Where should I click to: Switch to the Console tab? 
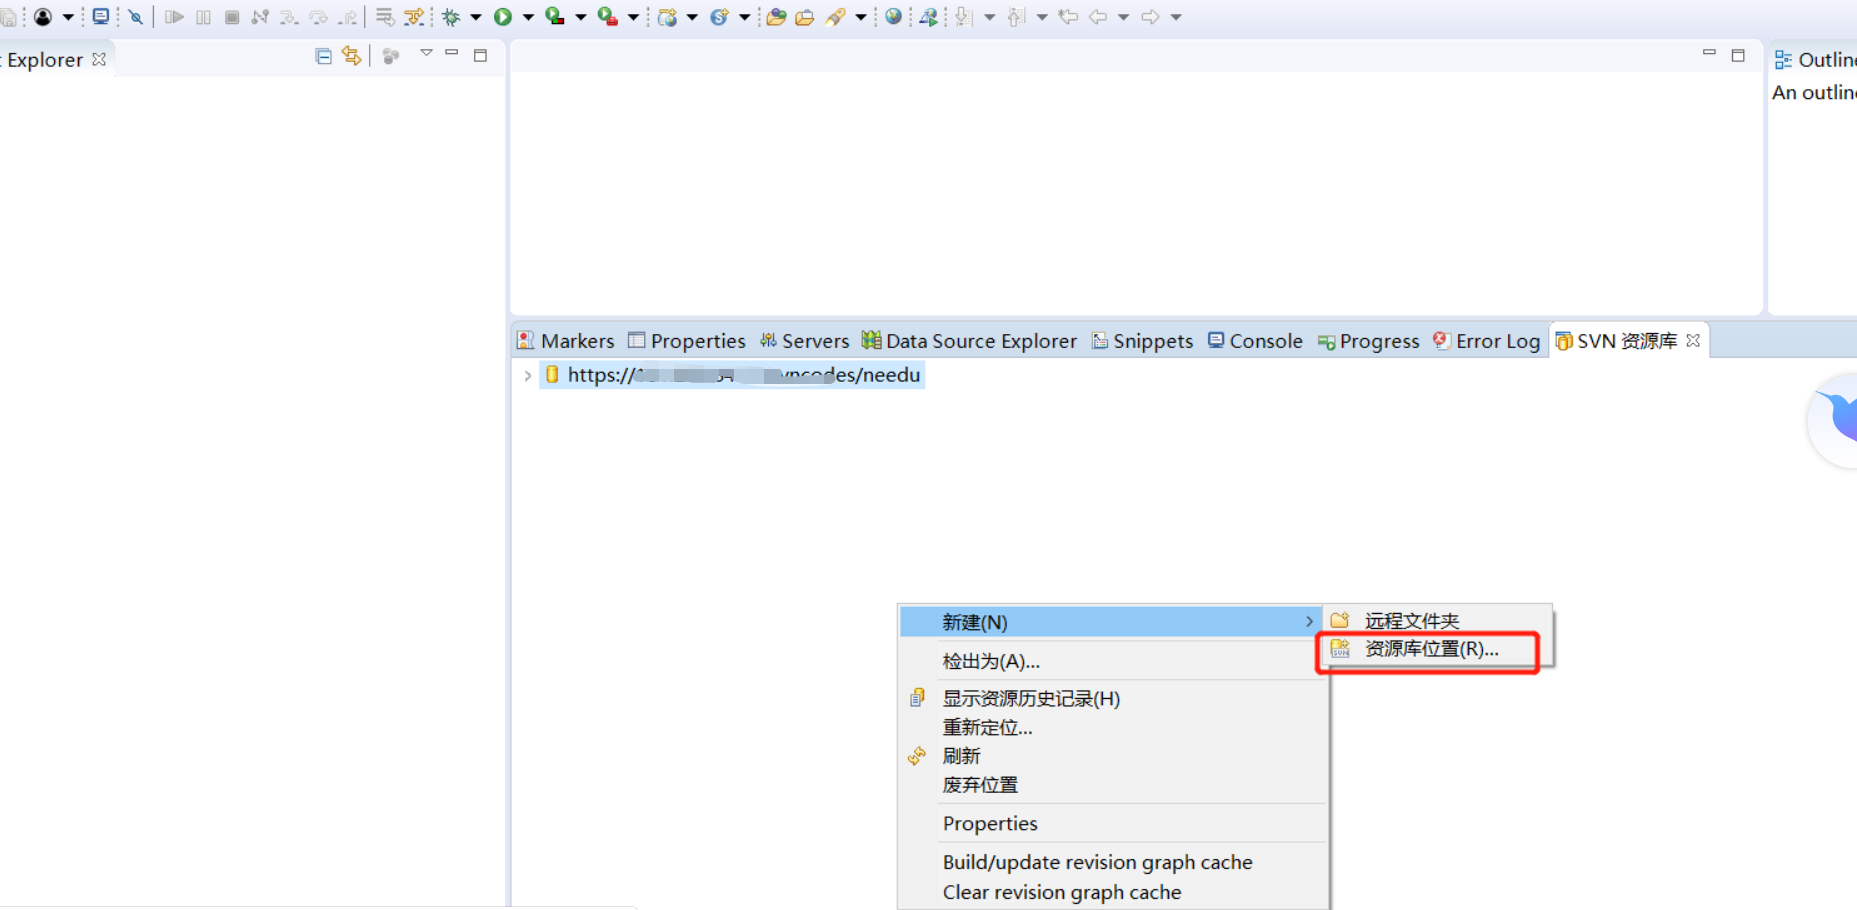click(1265, 340)
